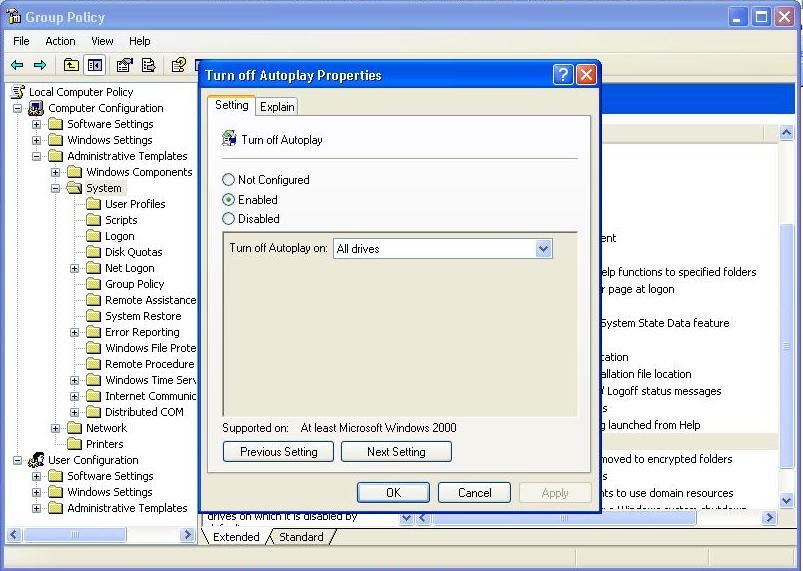
Task: Click the Next Setting button
Action: 396,452
